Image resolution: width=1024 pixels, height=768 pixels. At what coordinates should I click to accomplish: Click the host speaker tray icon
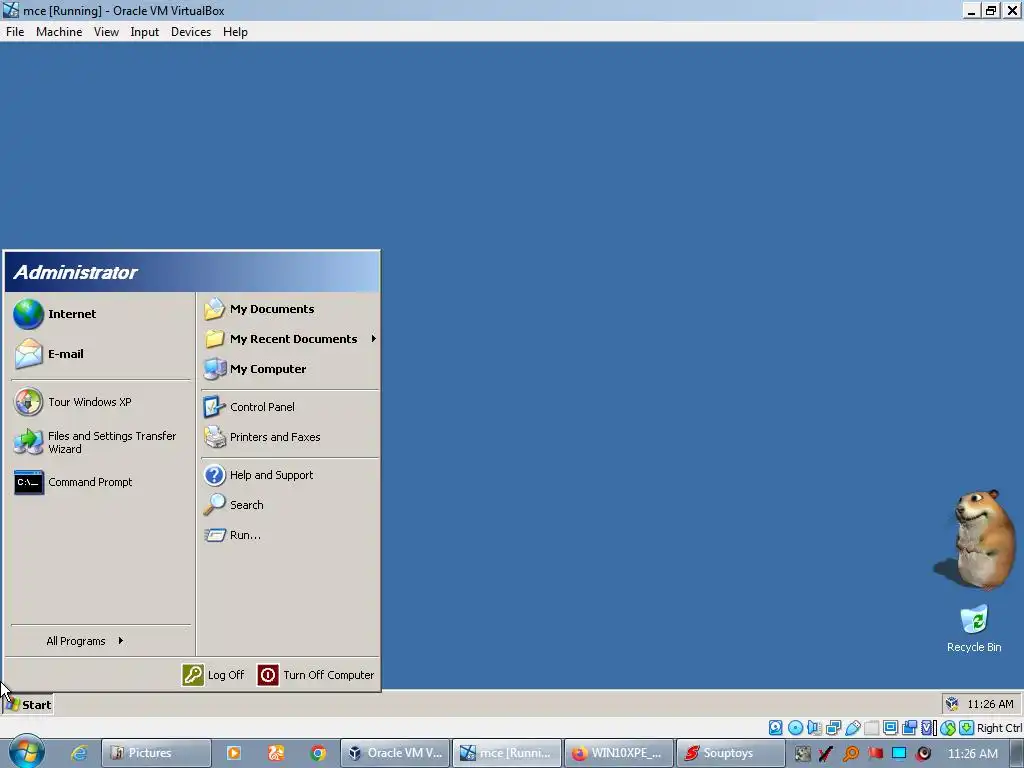923,754
